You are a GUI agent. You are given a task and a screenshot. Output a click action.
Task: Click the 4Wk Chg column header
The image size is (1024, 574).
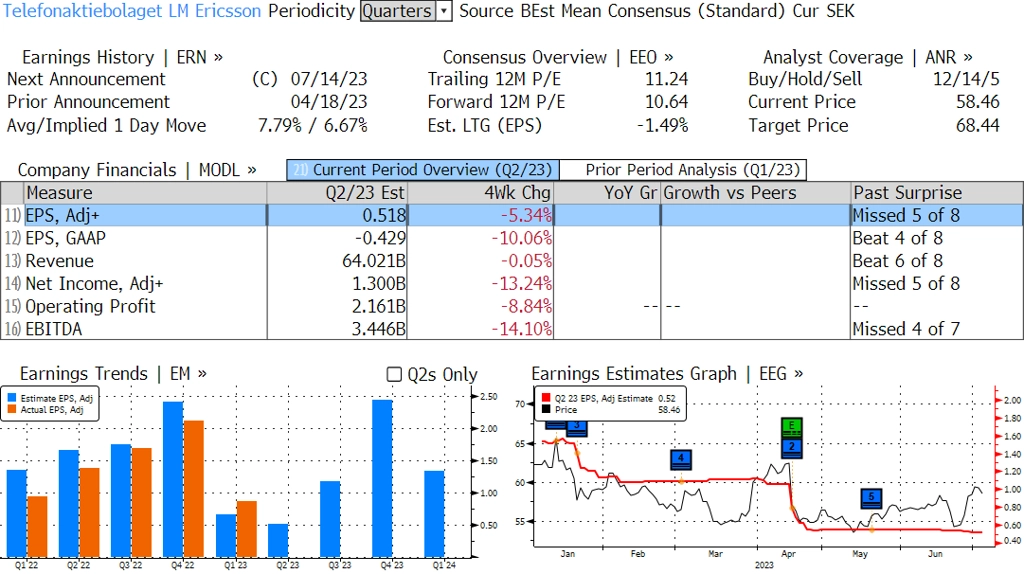click(x=480, y=193)
